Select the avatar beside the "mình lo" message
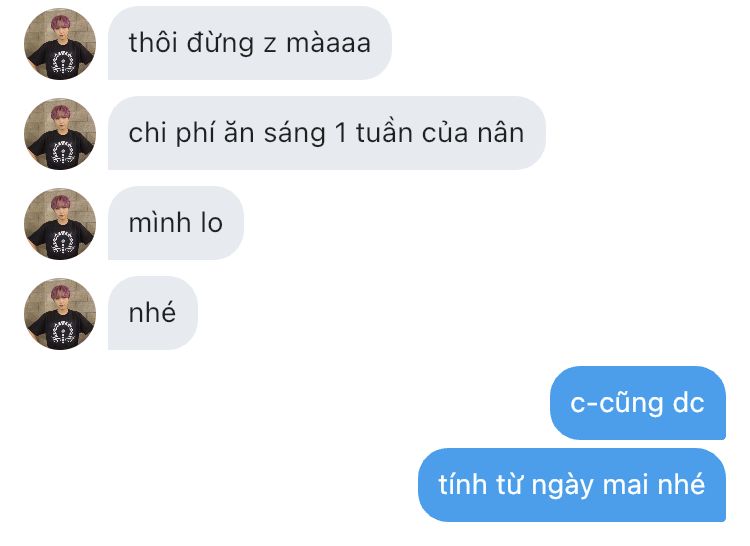 pos(60,224)
